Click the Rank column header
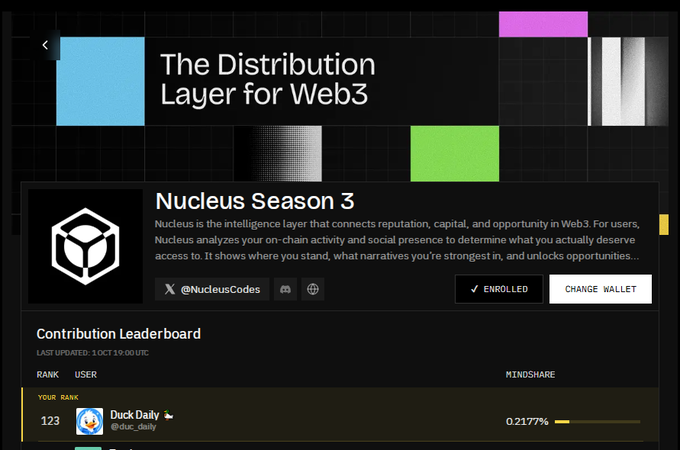Image resolution: width=680 pixels, height=450 pixels. pos(48,375)
